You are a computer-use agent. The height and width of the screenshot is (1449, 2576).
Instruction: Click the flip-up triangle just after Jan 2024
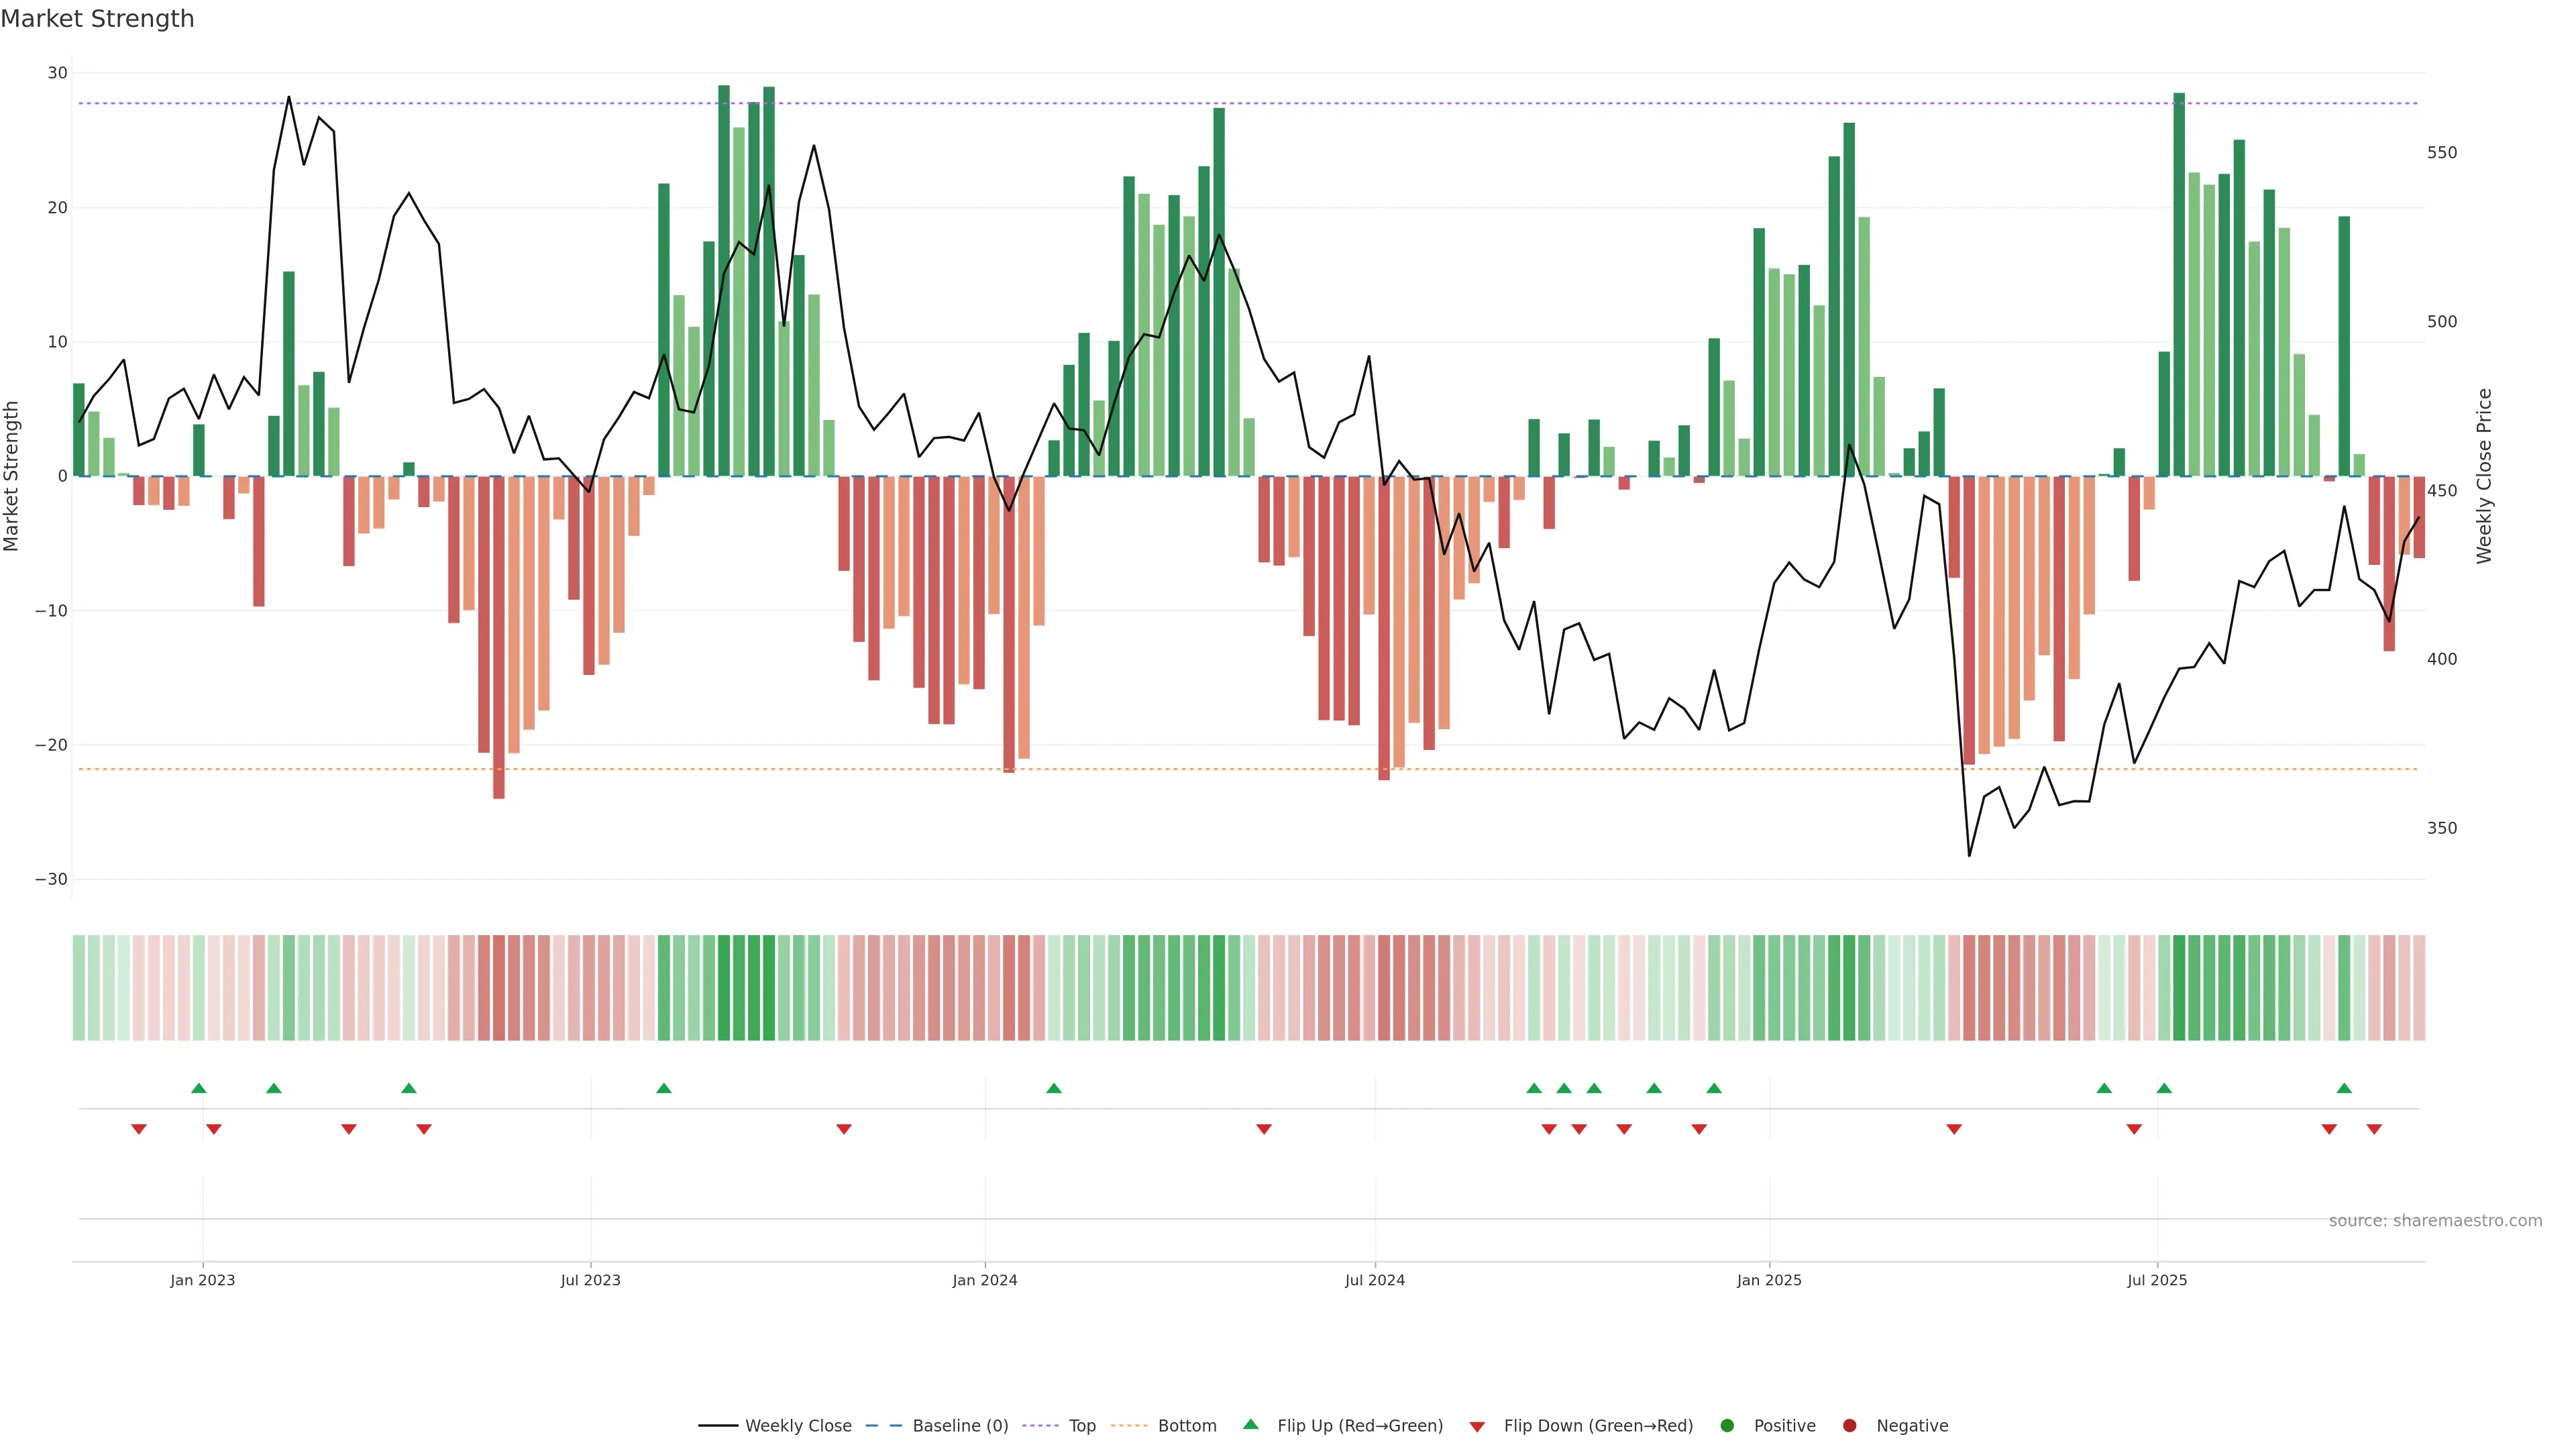[1053, 1088]
